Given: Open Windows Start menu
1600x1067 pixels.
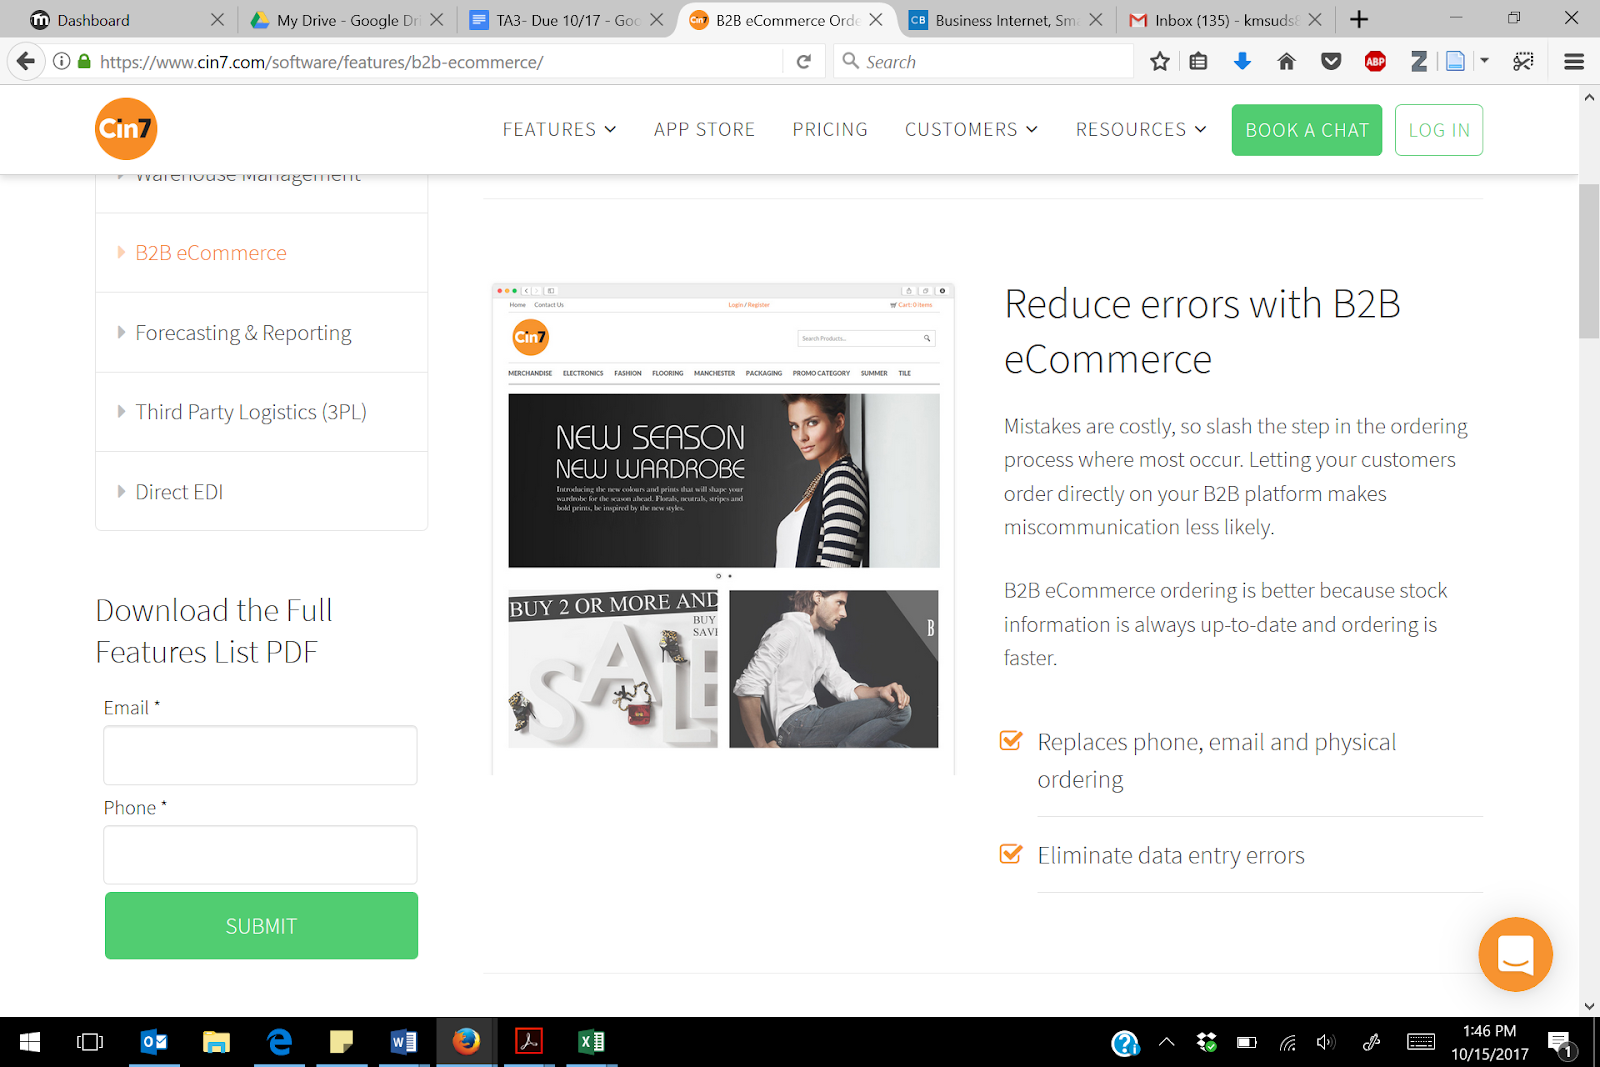Looking at the screenshot, I should (x=30, y=1042).
